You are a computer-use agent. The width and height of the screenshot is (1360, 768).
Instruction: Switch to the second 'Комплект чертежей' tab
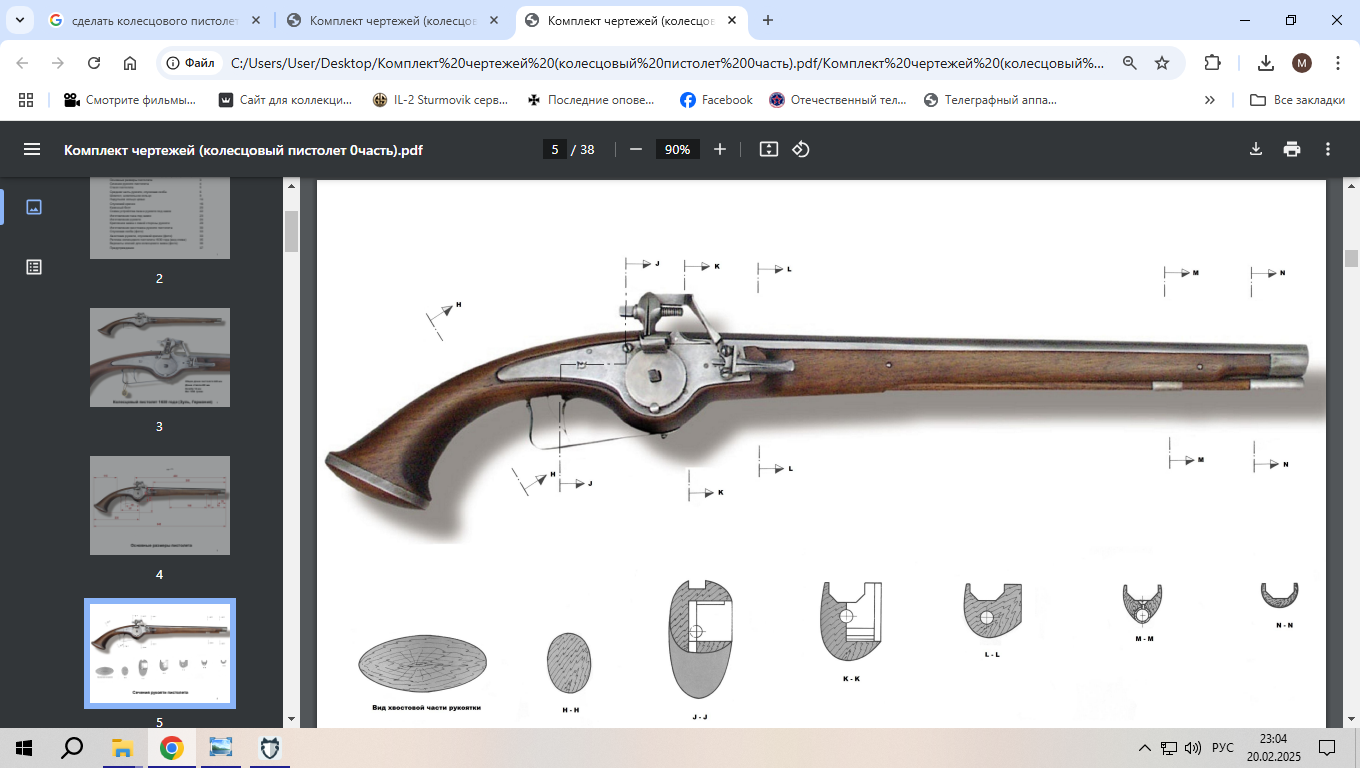[389, 20]
